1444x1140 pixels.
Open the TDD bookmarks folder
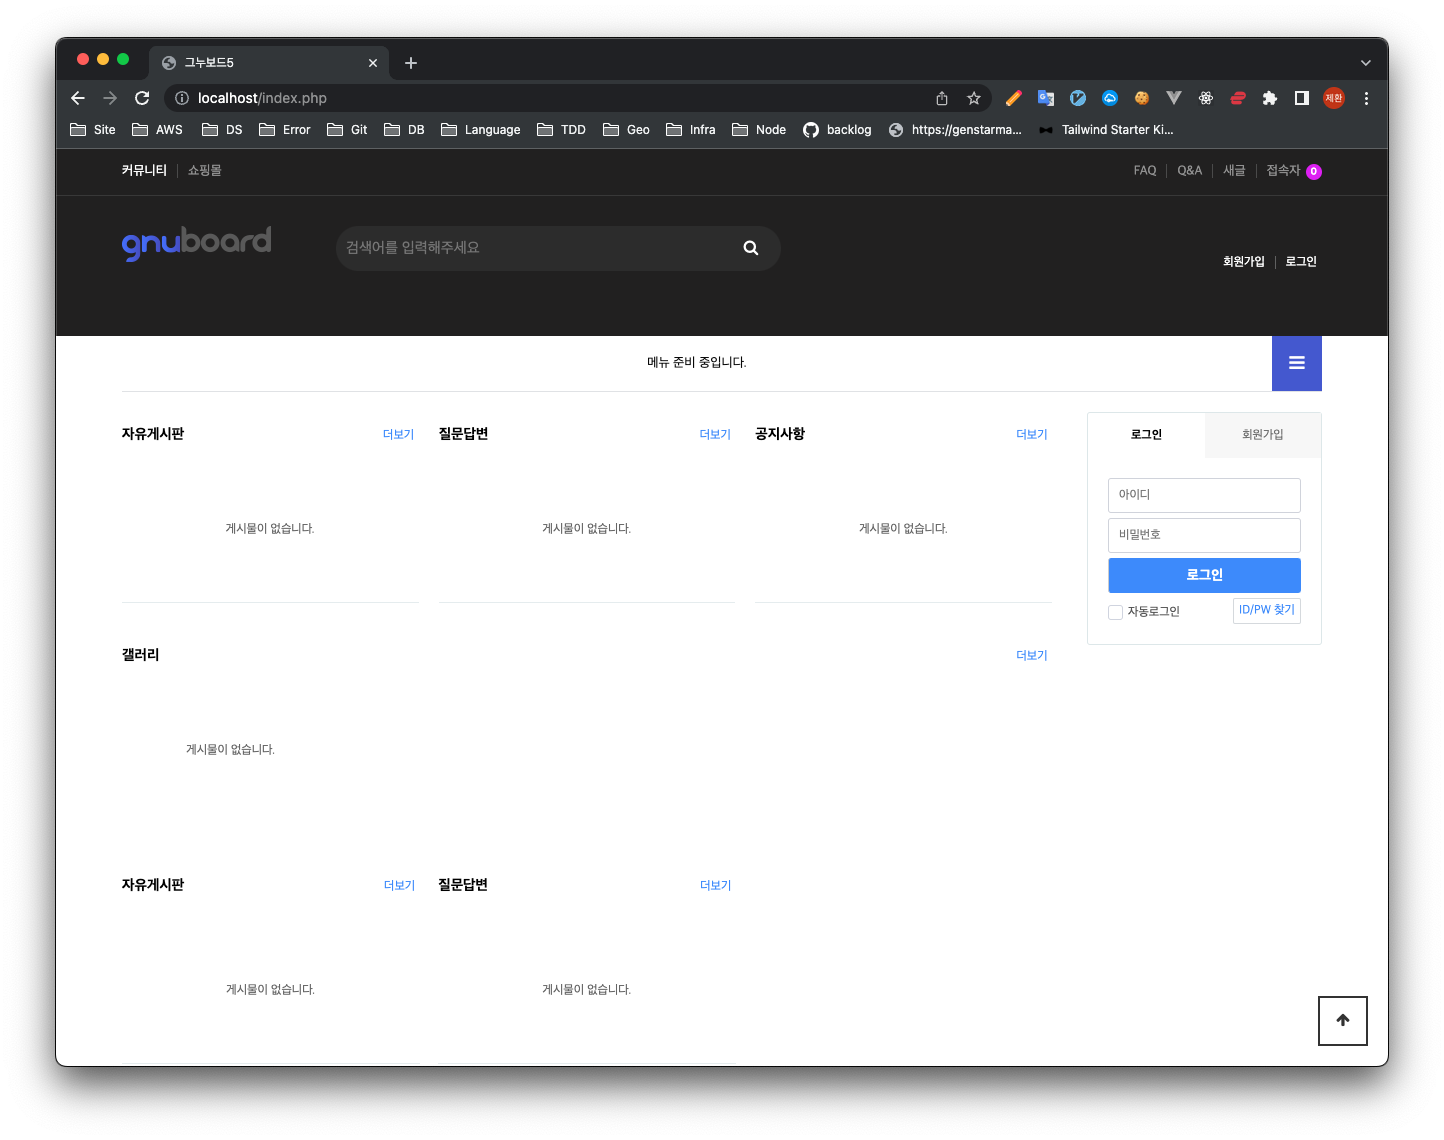[x=561, y=130]
